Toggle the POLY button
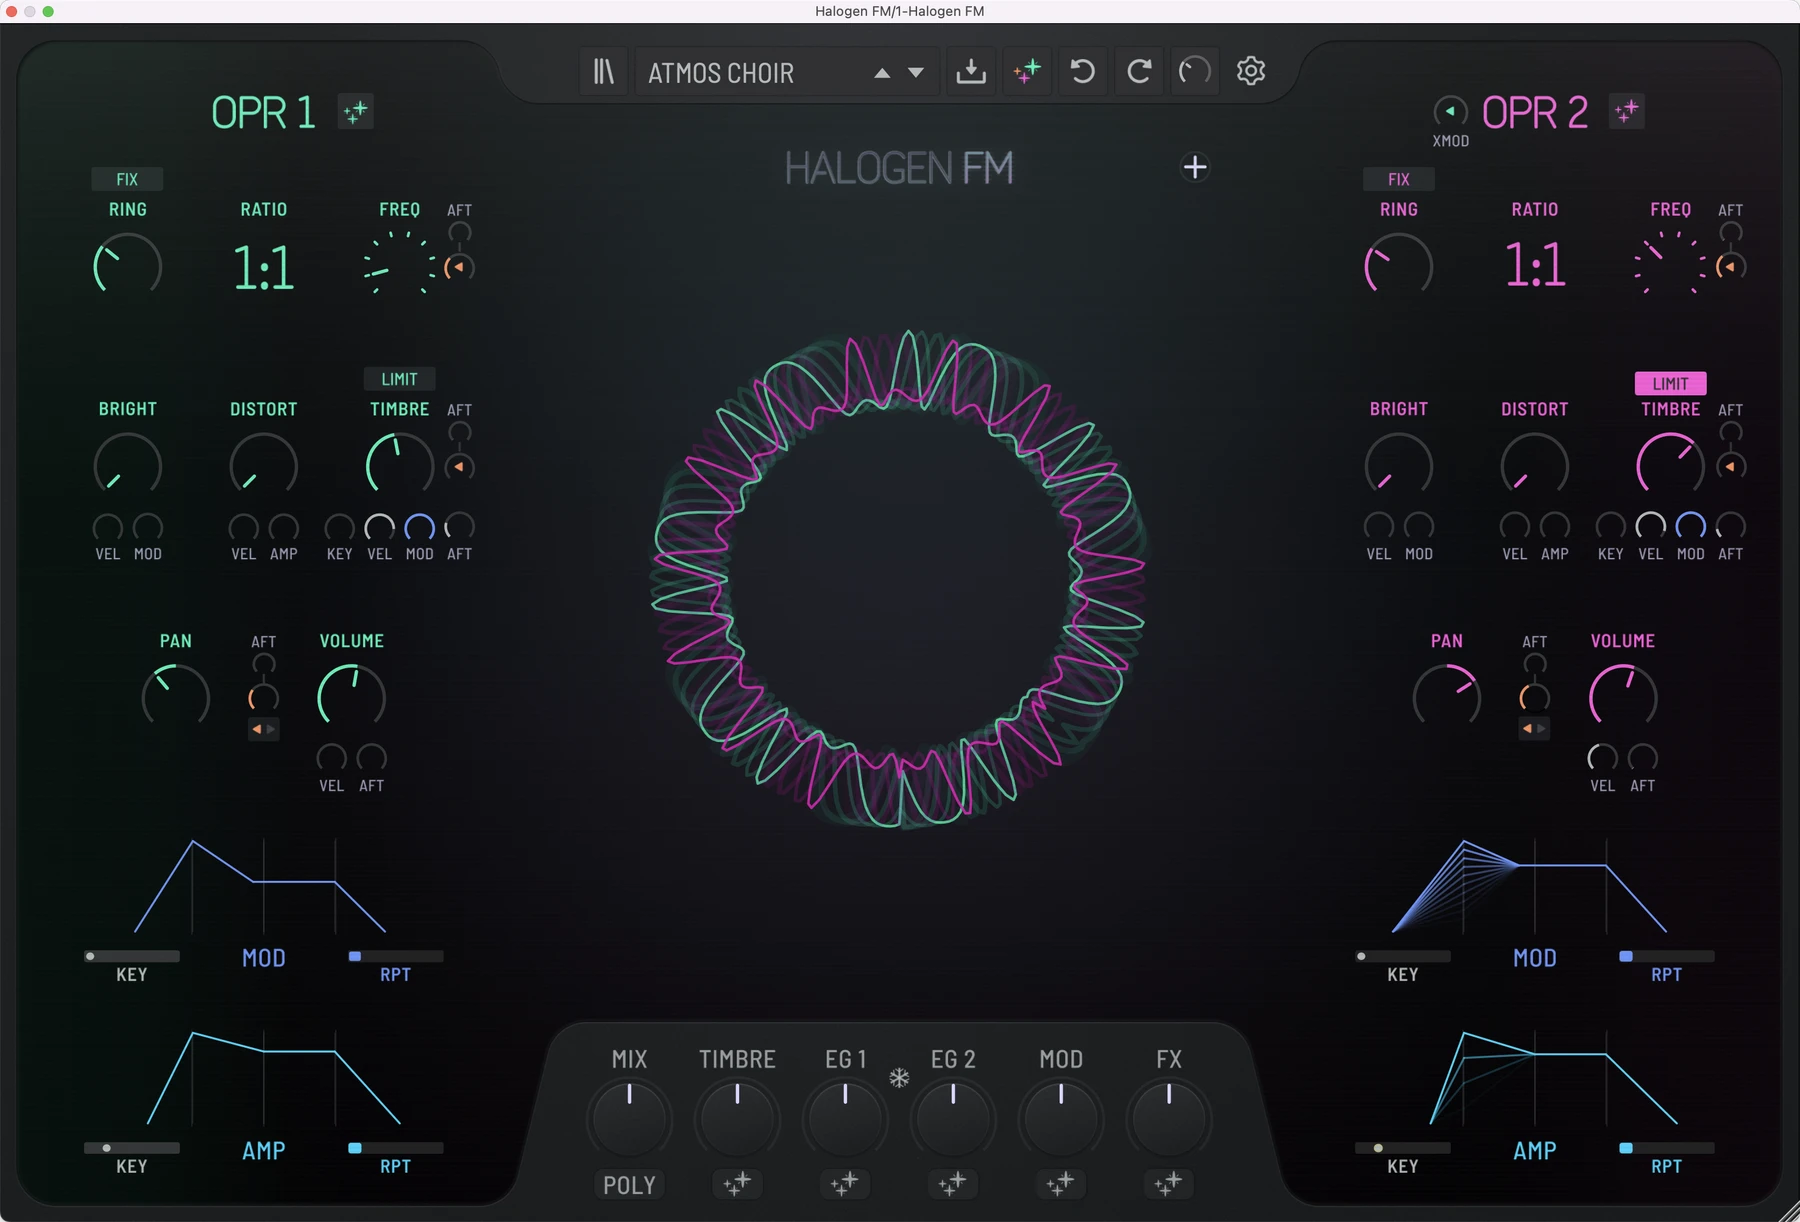This screenshot has height=1222, width=1800. 629,1184
